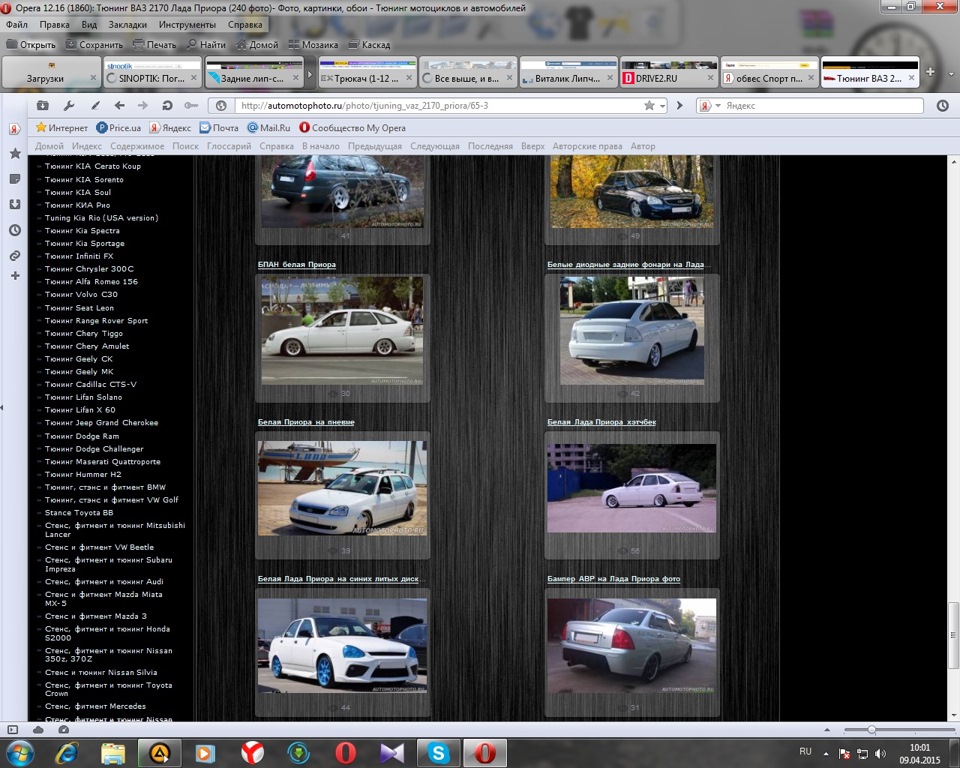
Task: Open the search engine dropdown next to Yandex icon
Action: pos(718,105)
